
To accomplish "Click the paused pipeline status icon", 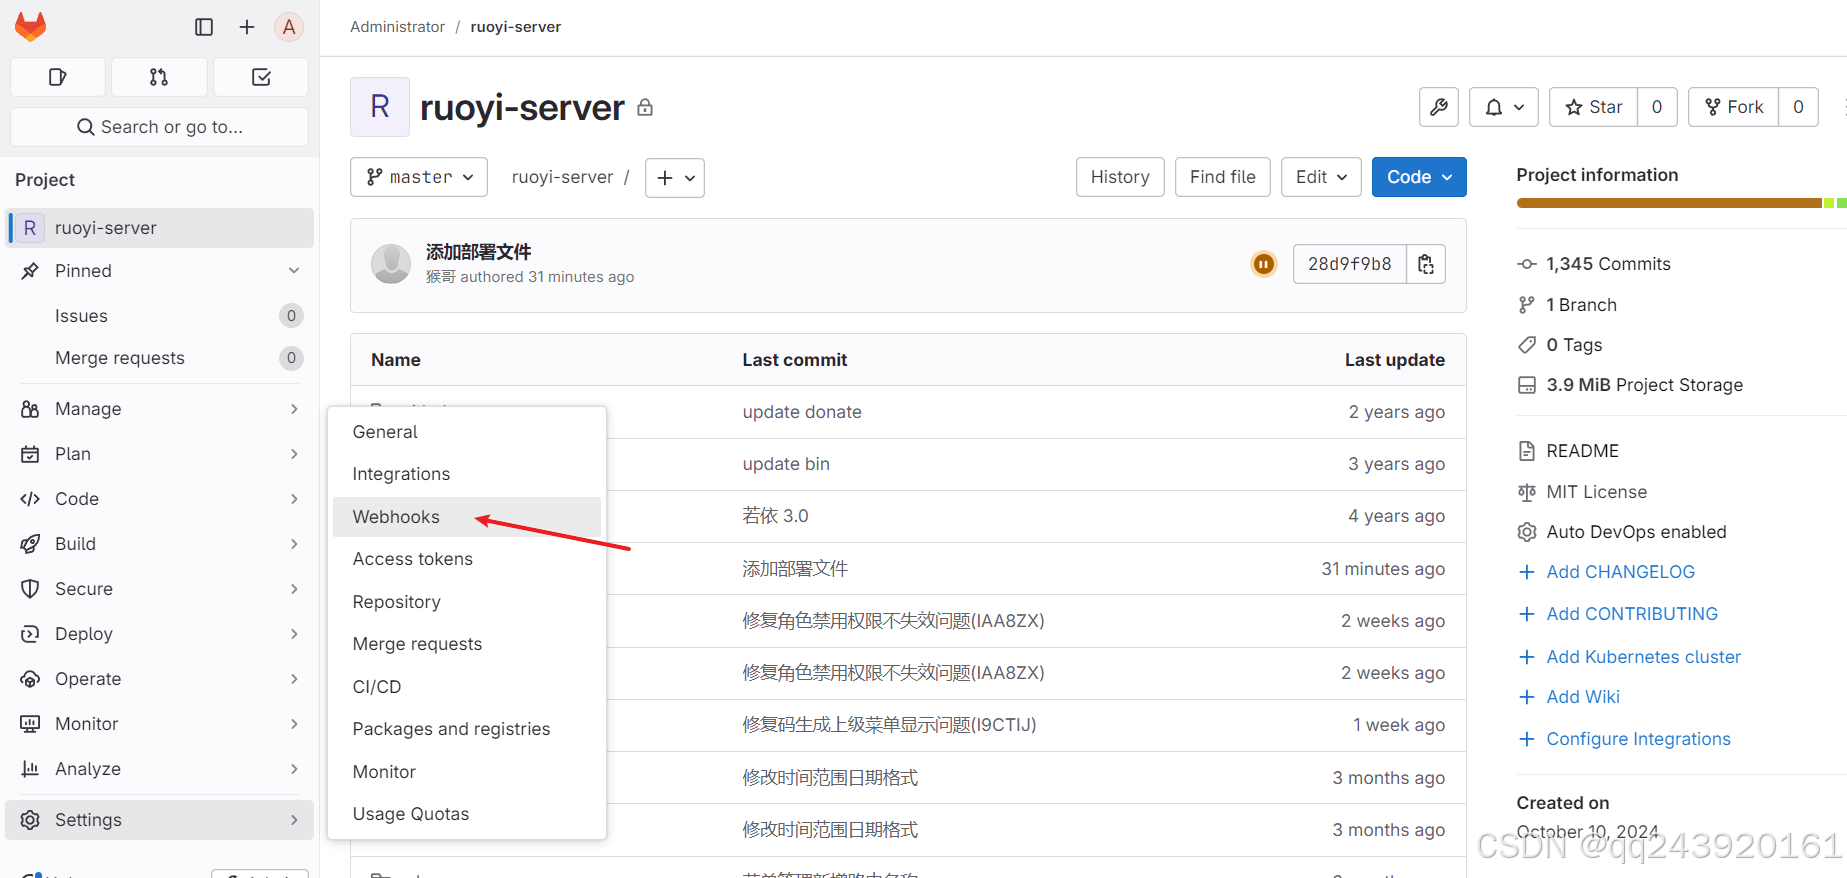I will (1264, 264).
